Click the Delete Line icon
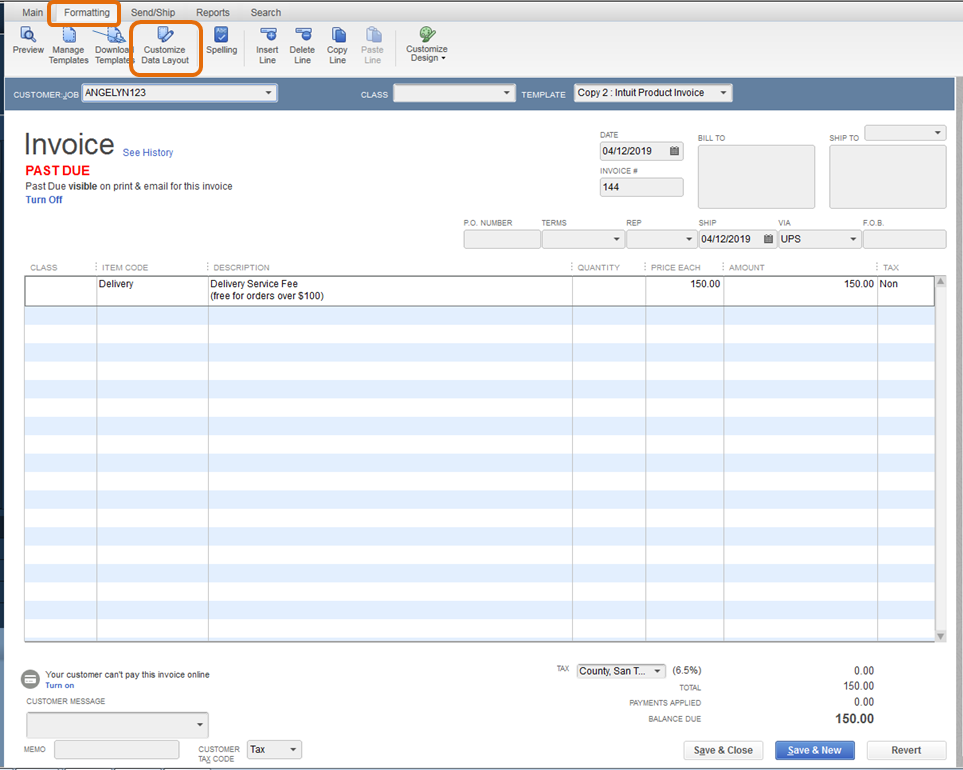The height and width of the screenshot is (770, 963). tap(302, 42)
